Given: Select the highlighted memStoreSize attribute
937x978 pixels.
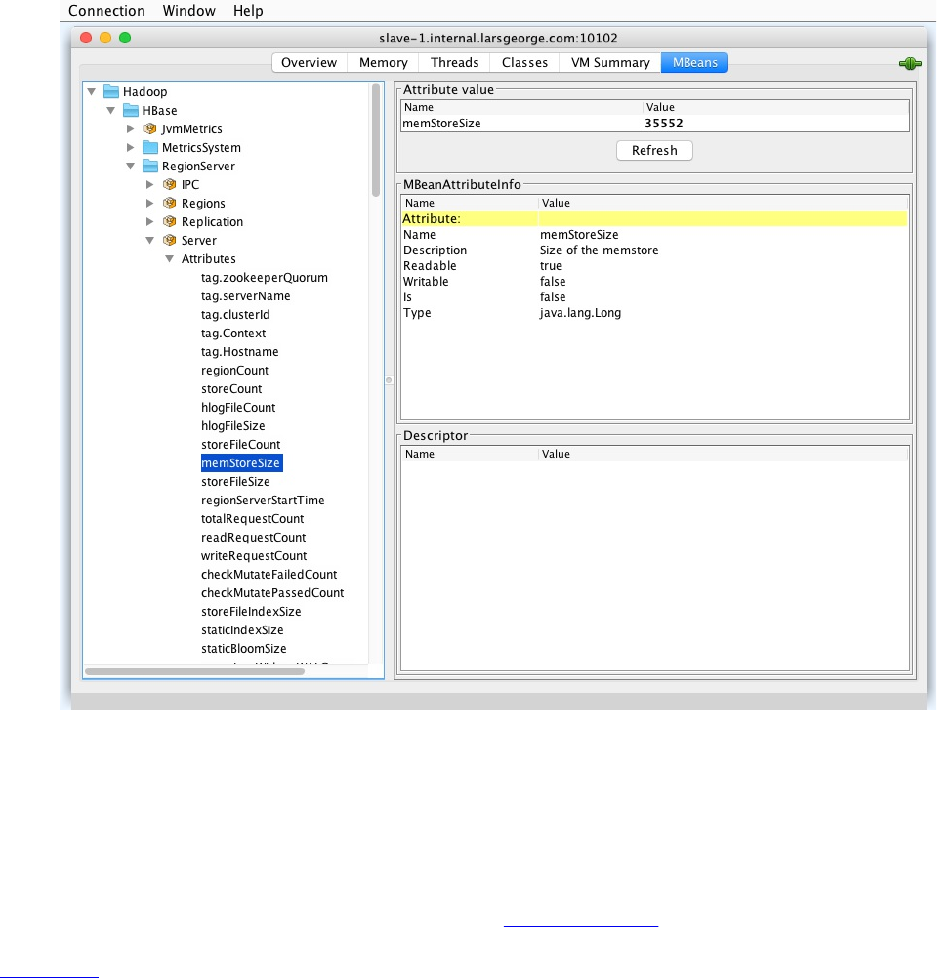Looking at the screenshot, I should [241, 463].
